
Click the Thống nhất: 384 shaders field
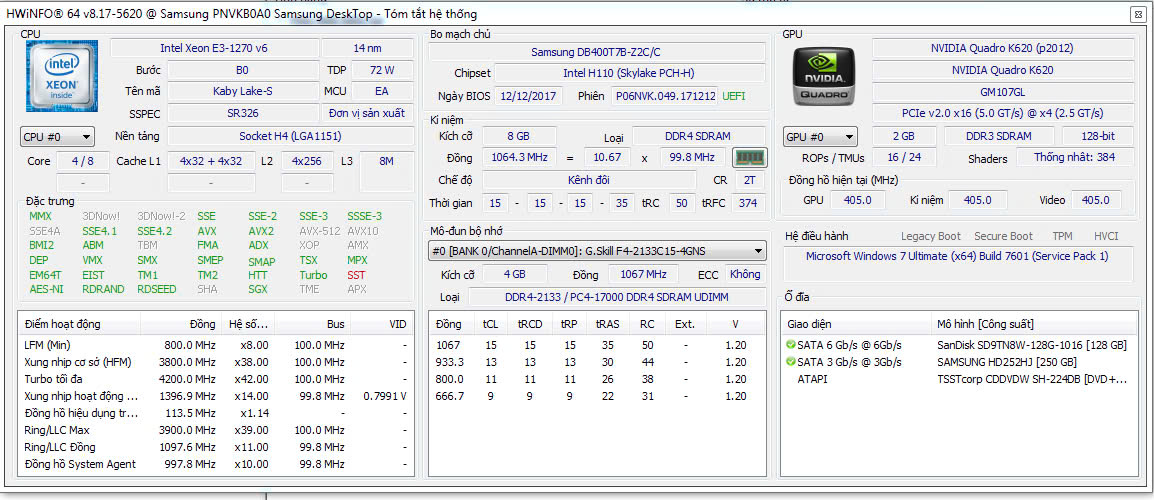[1075, 158]
